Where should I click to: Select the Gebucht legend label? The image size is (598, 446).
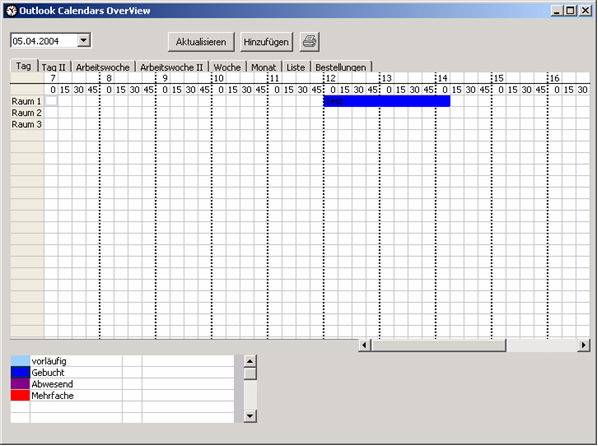coord(48,372)
